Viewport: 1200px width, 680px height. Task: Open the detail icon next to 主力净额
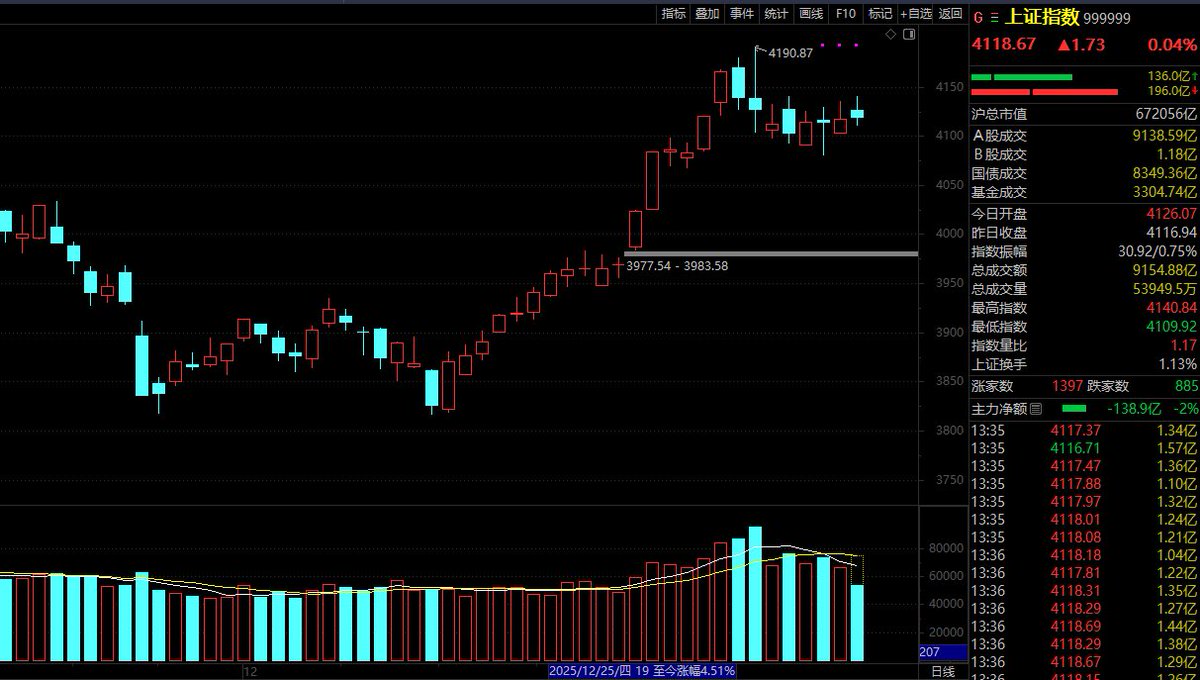1035,408
